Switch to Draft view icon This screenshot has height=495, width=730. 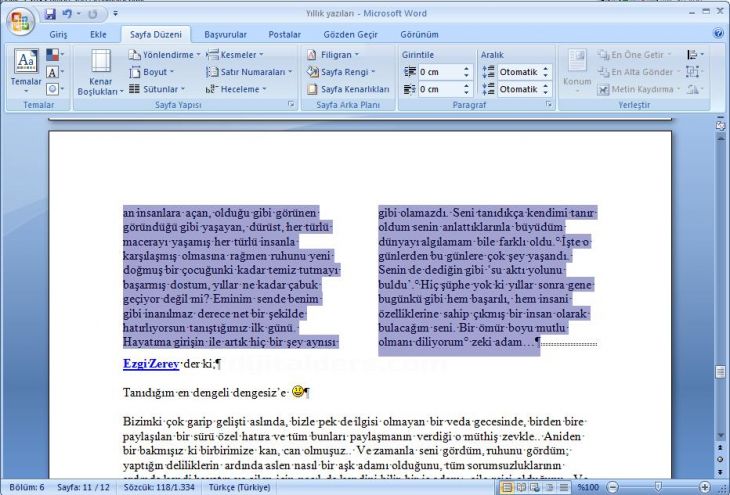(563, 488)
